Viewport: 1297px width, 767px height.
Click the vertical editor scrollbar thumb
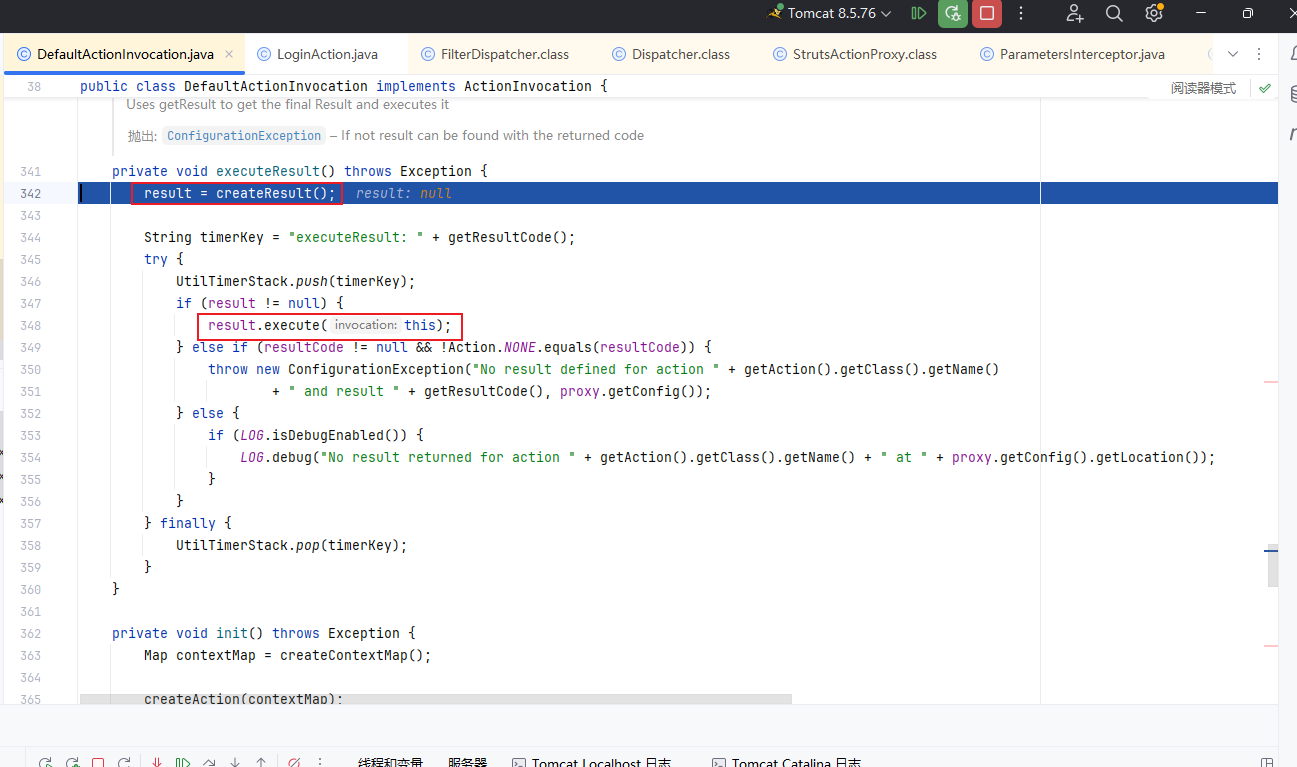click(x=1272, y=567)
